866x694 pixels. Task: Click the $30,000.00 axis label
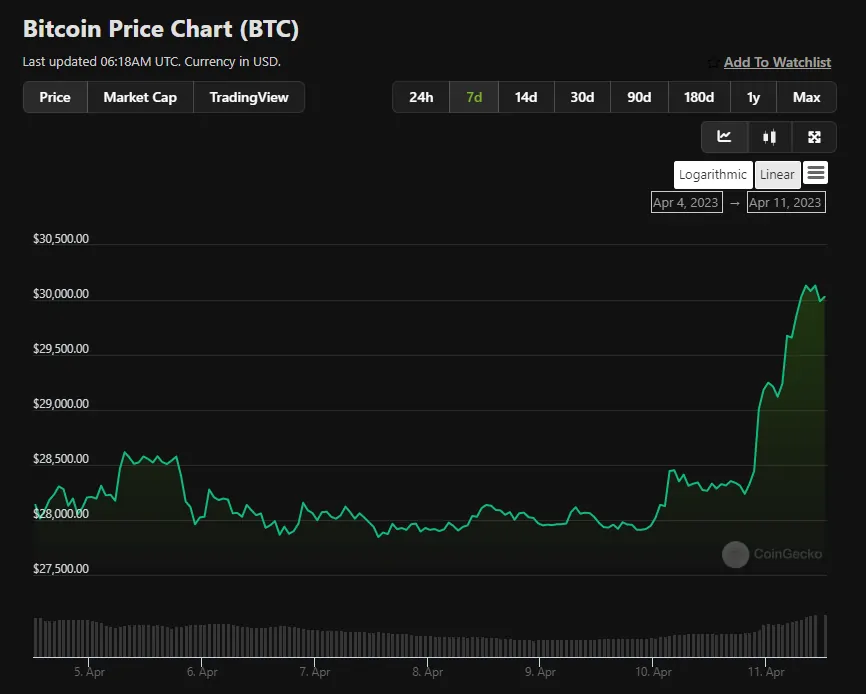61,294
